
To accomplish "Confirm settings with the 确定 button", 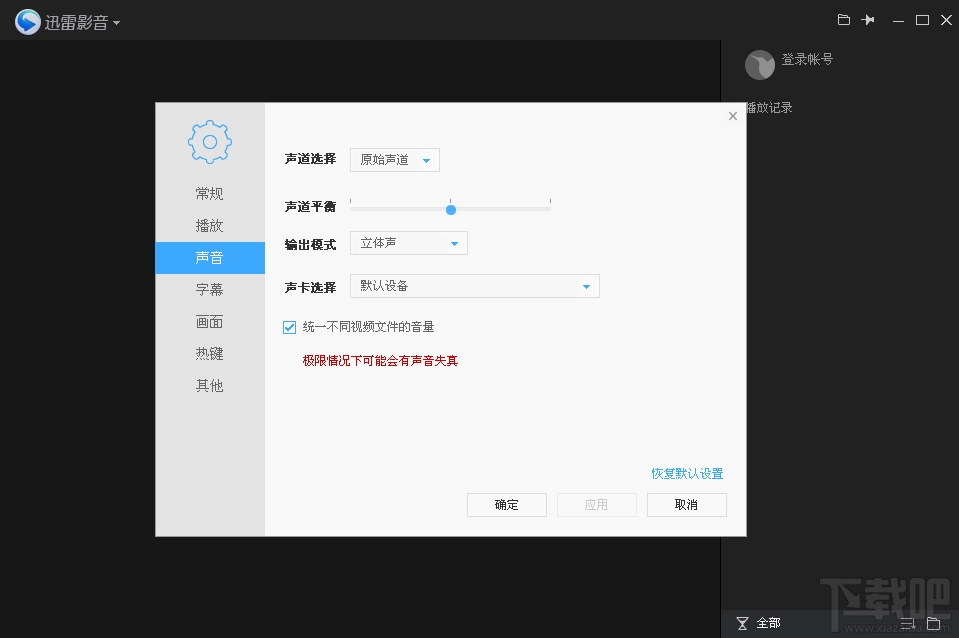I will (x=506, y=505).
